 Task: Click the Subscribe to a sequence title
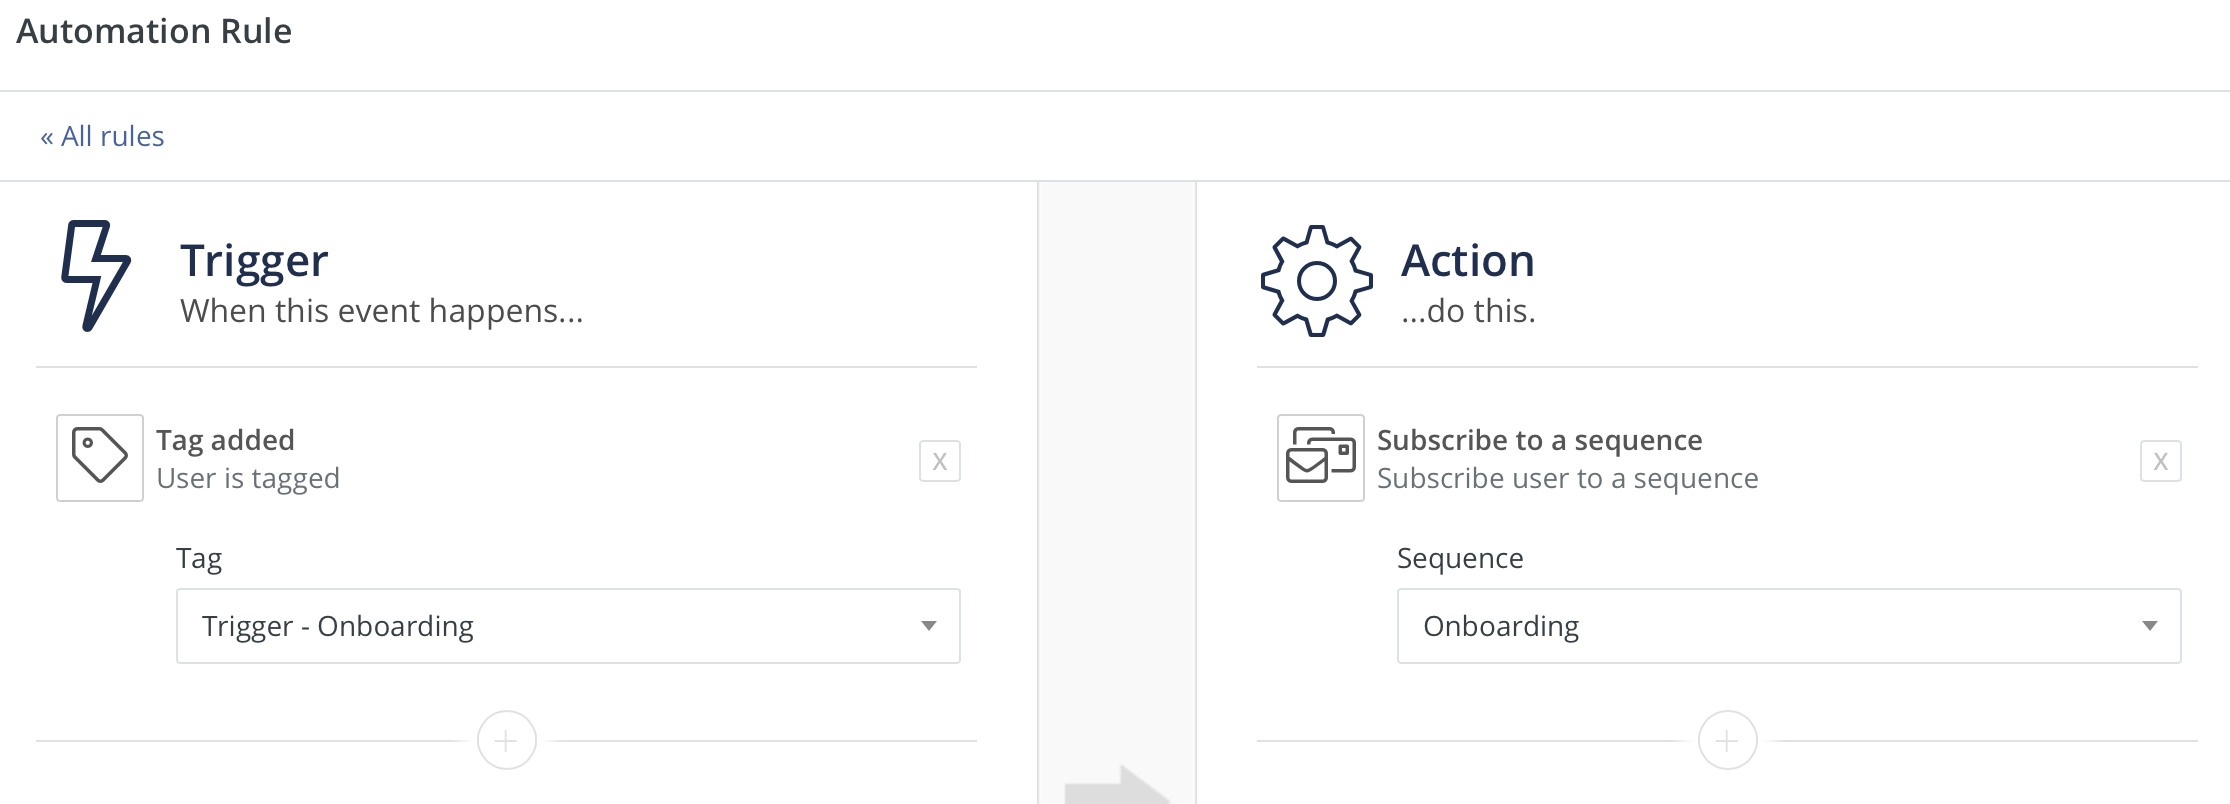tap(1539, 440)
